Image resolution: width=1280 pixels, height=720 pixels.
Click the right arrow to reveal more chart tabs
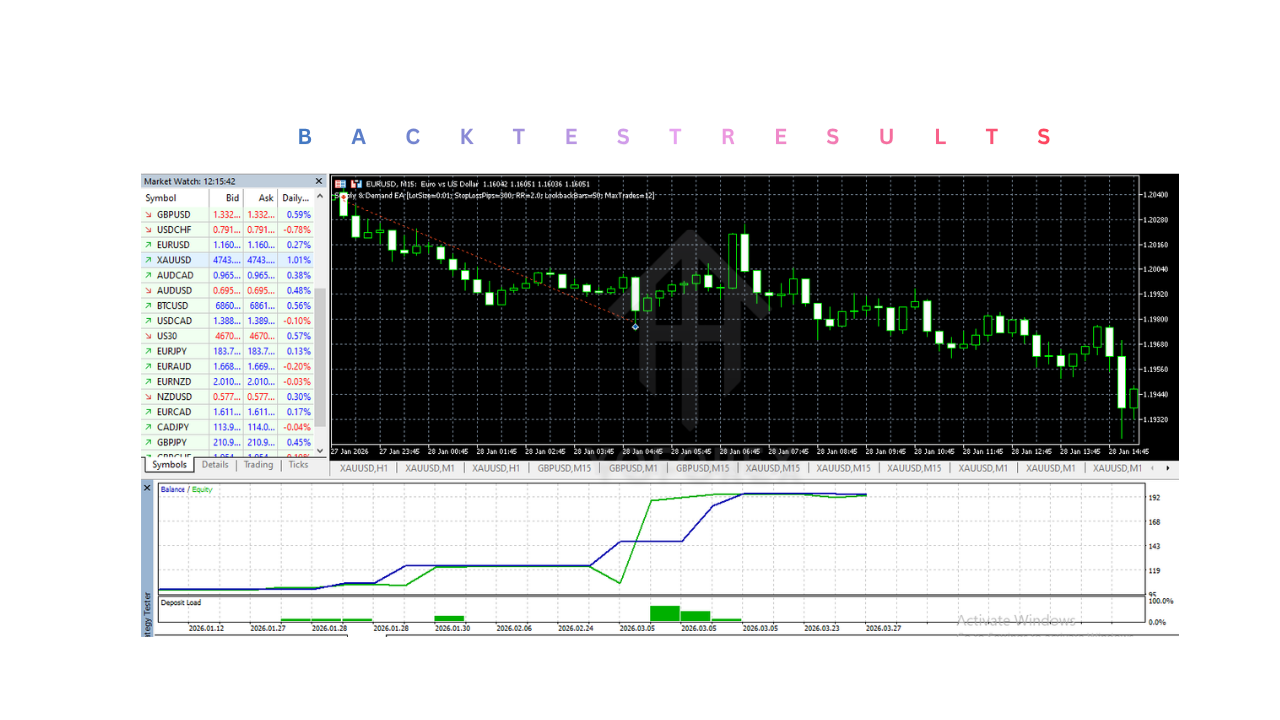point(1167,467)
